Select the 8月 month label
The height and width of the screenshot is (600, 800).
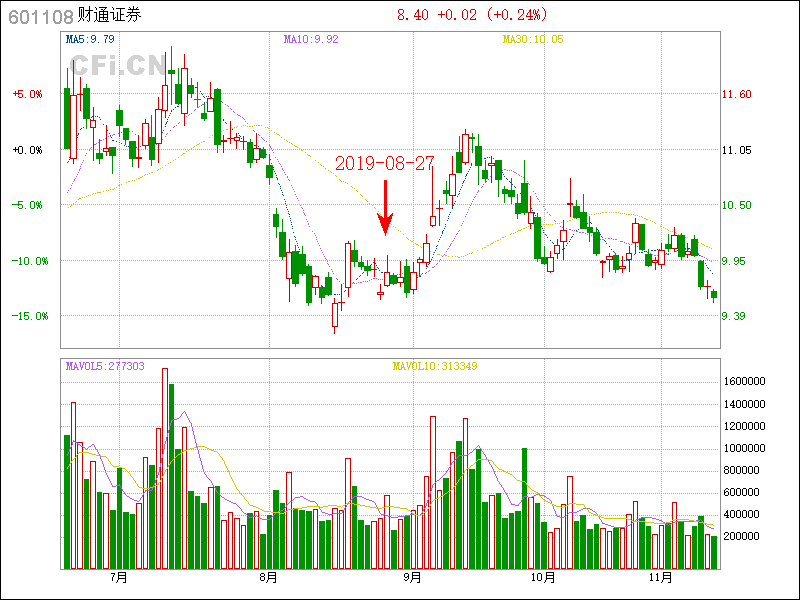coord(267,578)
